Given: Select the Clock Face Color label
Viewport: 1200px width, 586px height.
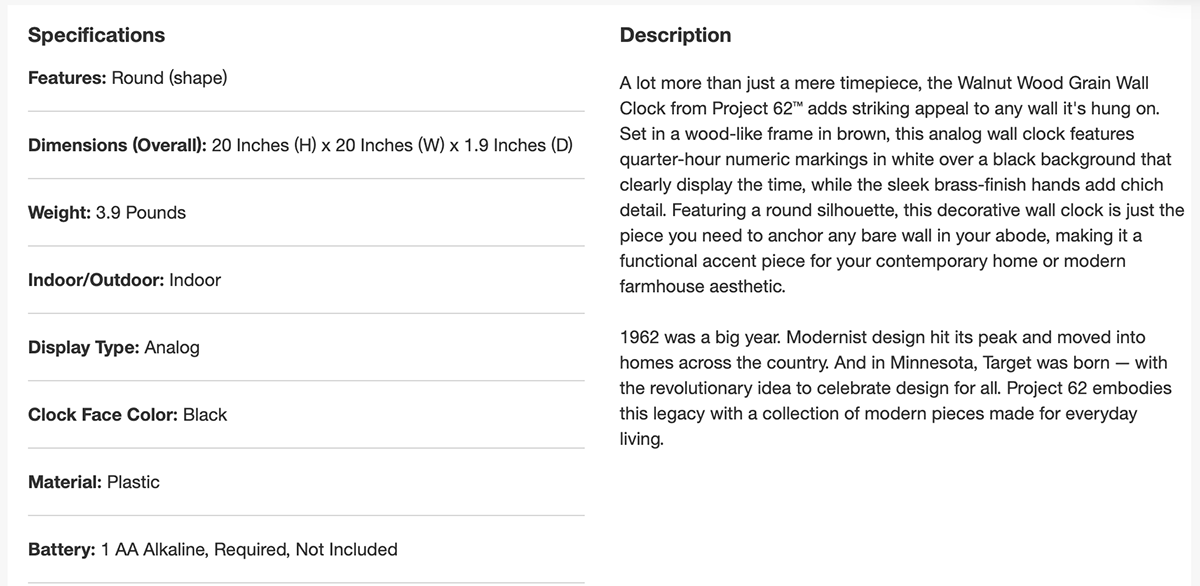Looking at the screenshot, I should click(x=103, y=414).
